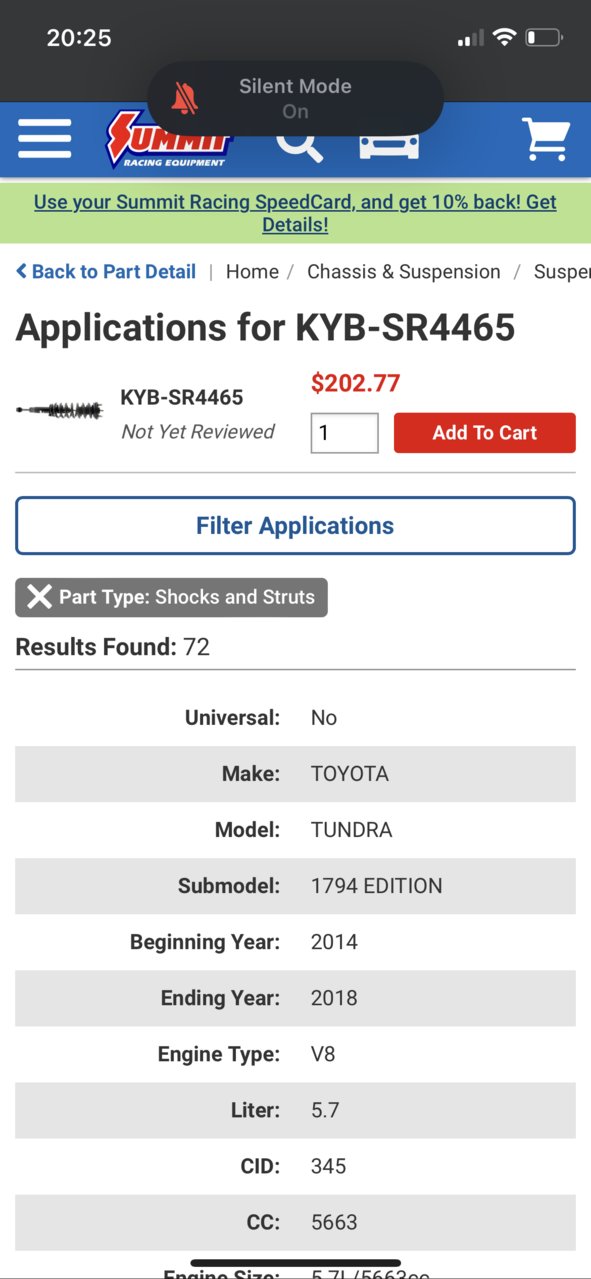Tap the Summit Racing logo
The width and height of the screenshot is (591, 1279).
(168, 139)
